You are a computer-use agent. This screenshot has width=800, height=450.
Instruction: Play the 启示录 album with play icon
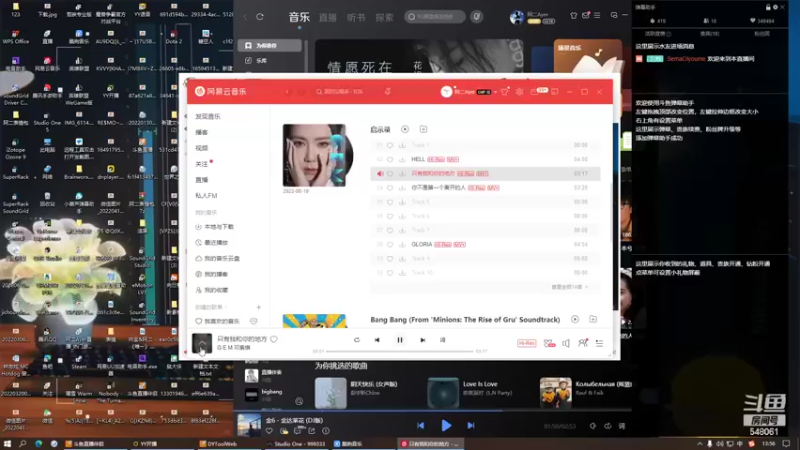click(x=405, y=129)
